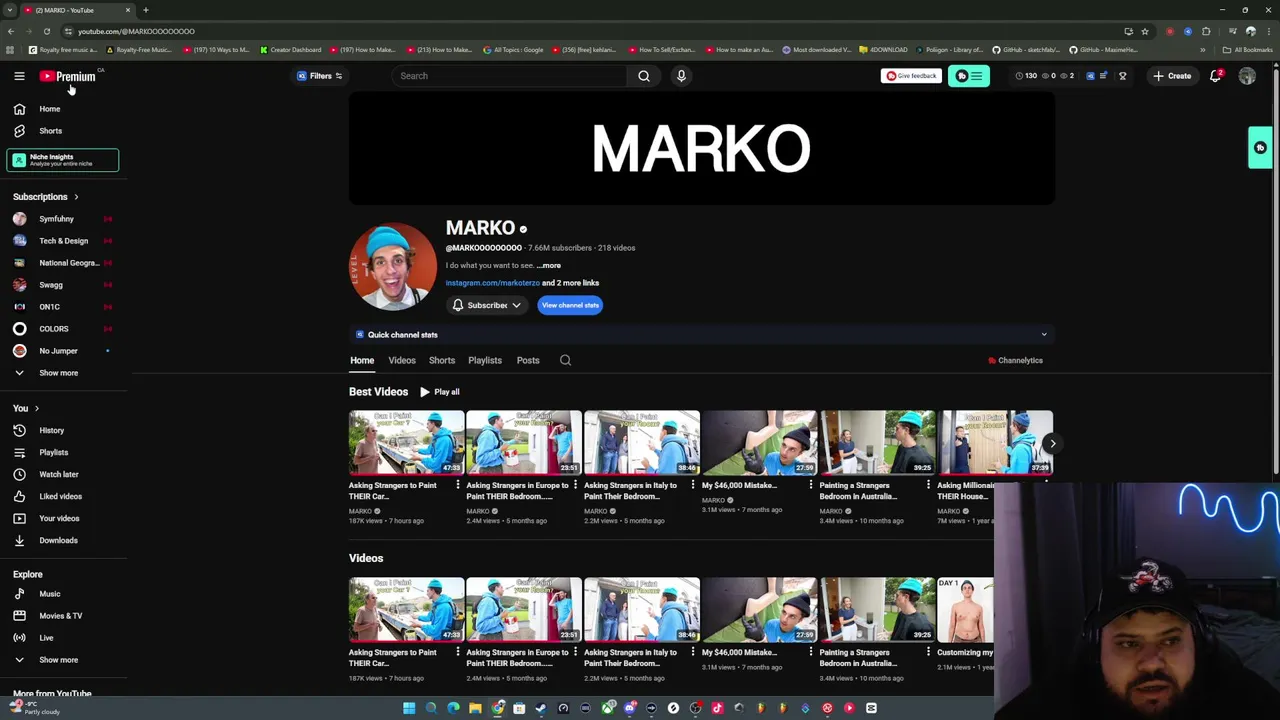Screen dimensions: 1280x720
Task: Open the Subscribed notification dropdown
Action: click(x=487, y=305)
